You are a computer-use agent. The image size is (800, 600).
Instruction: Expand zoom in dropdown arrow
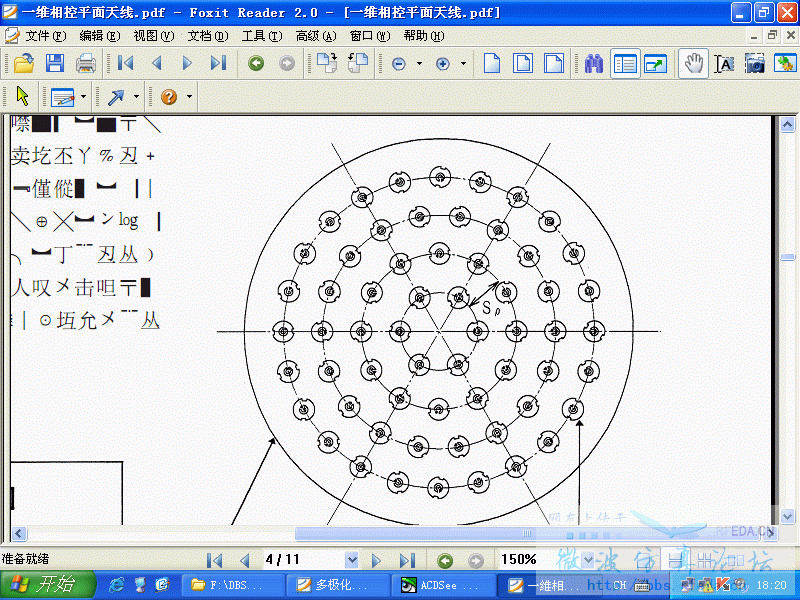click(463, 64)
